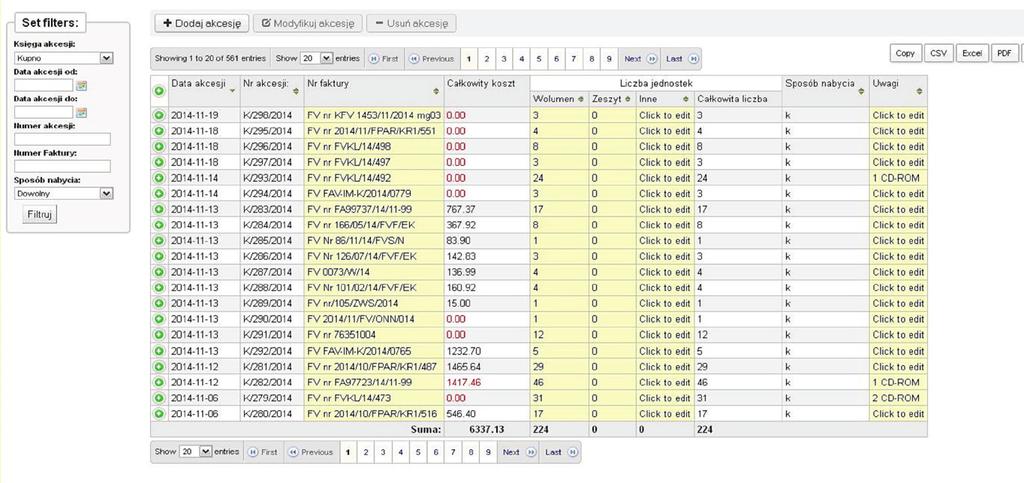This screenshot has height=483, width=1024.
Task: Click Last in the bottom pagination
Action: point(560,452)
